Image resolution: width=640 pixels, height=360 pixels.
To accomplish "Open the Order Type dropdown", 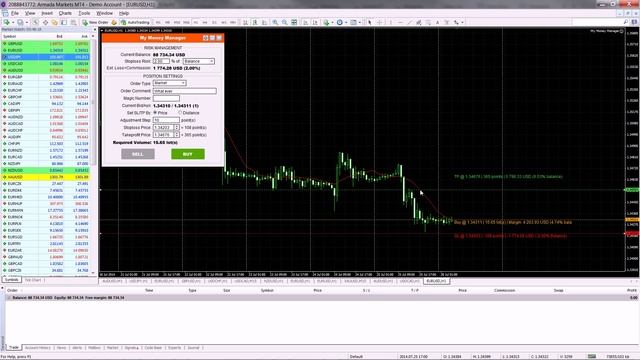I will 169,83.
